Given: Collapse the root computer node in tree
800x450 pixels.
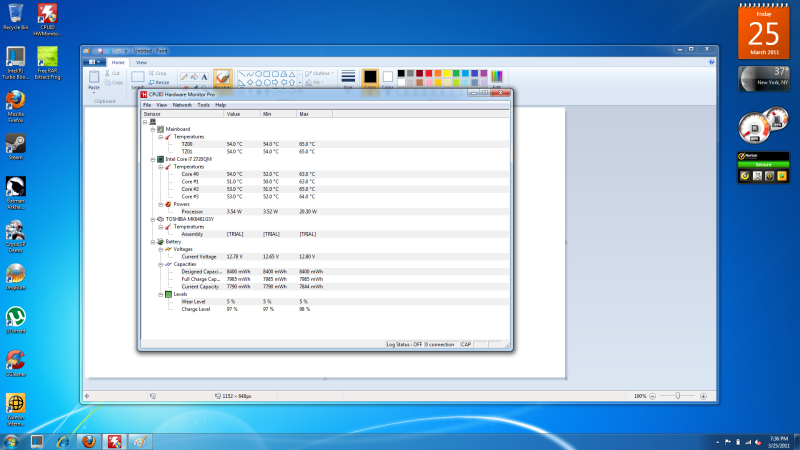Looking at the screenshot, I should pos(145,122).
